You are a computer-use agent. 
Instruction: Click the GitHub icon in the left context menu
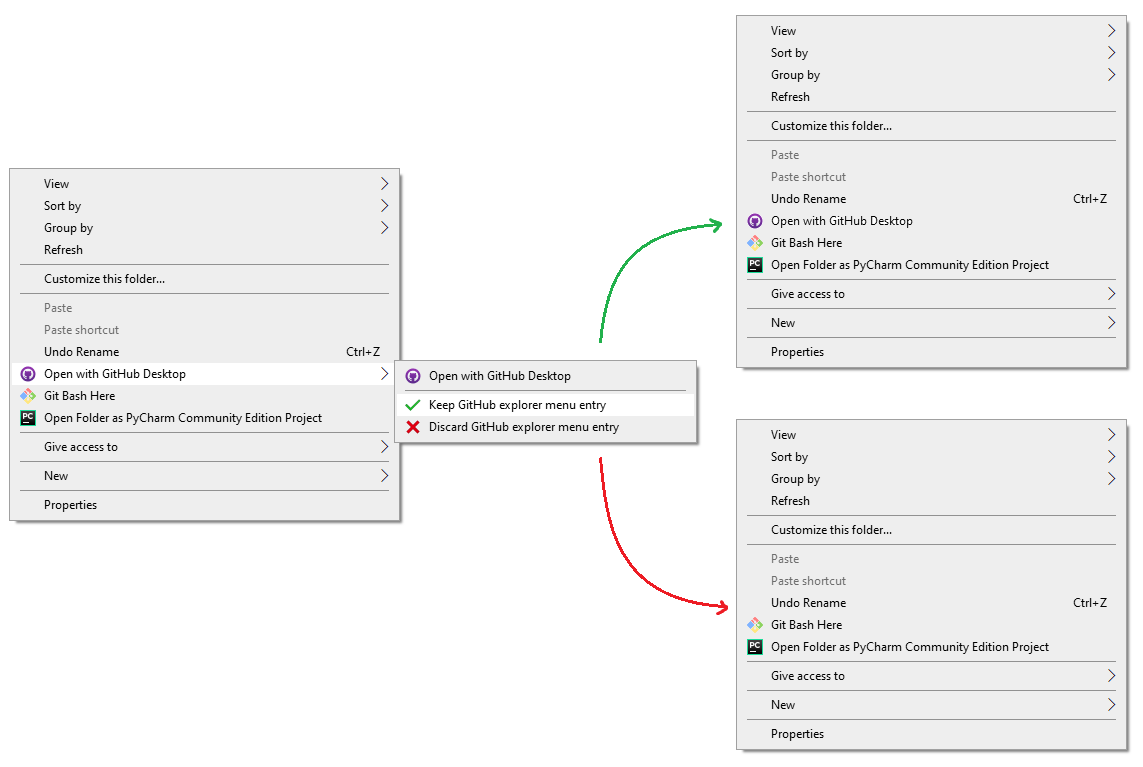28,374
